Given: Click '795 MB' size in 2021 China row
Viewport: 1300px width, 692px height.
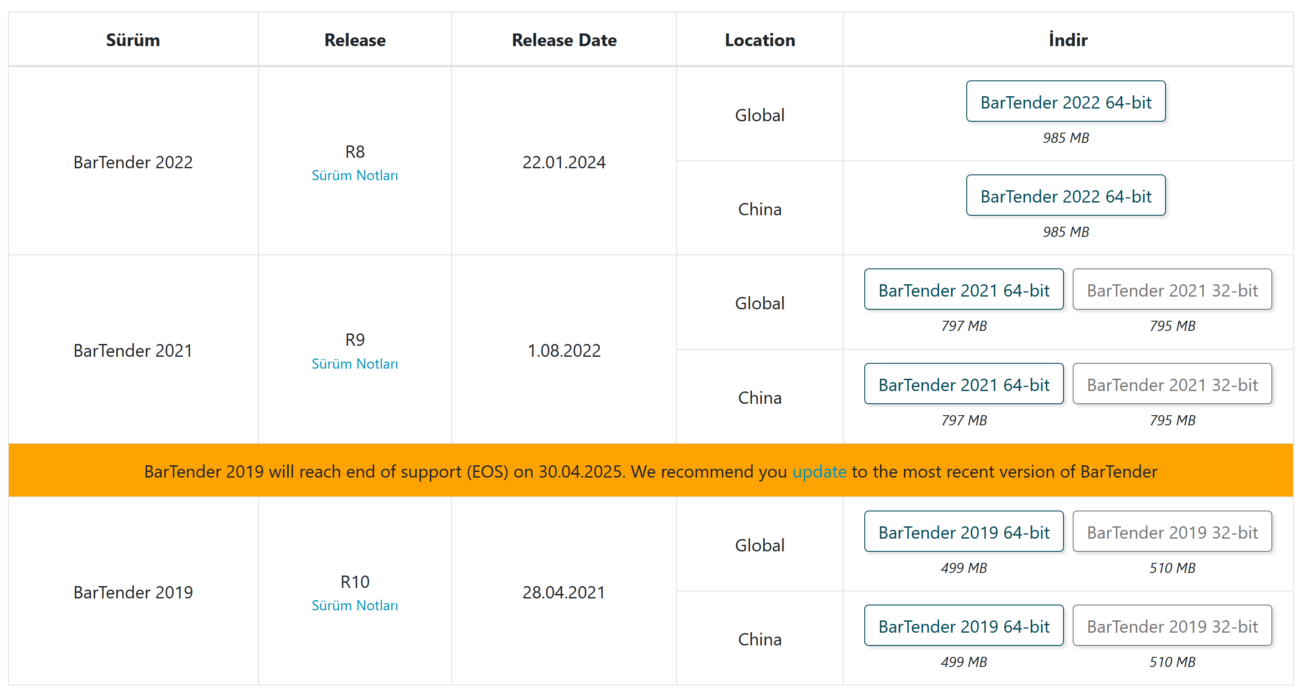Looking at the screenshot, I should tap(1172, 420).
